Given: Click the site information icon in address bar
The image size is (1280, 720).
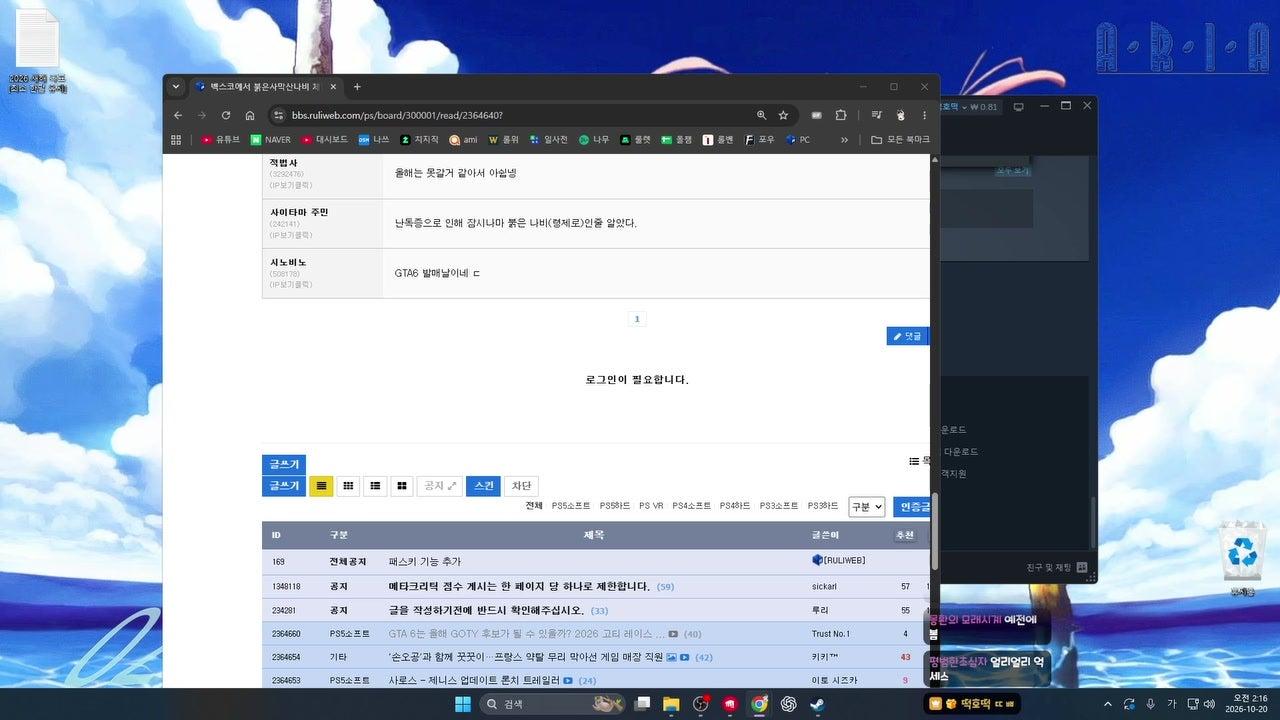Looking at the screenshot, I should coord(278,115).
